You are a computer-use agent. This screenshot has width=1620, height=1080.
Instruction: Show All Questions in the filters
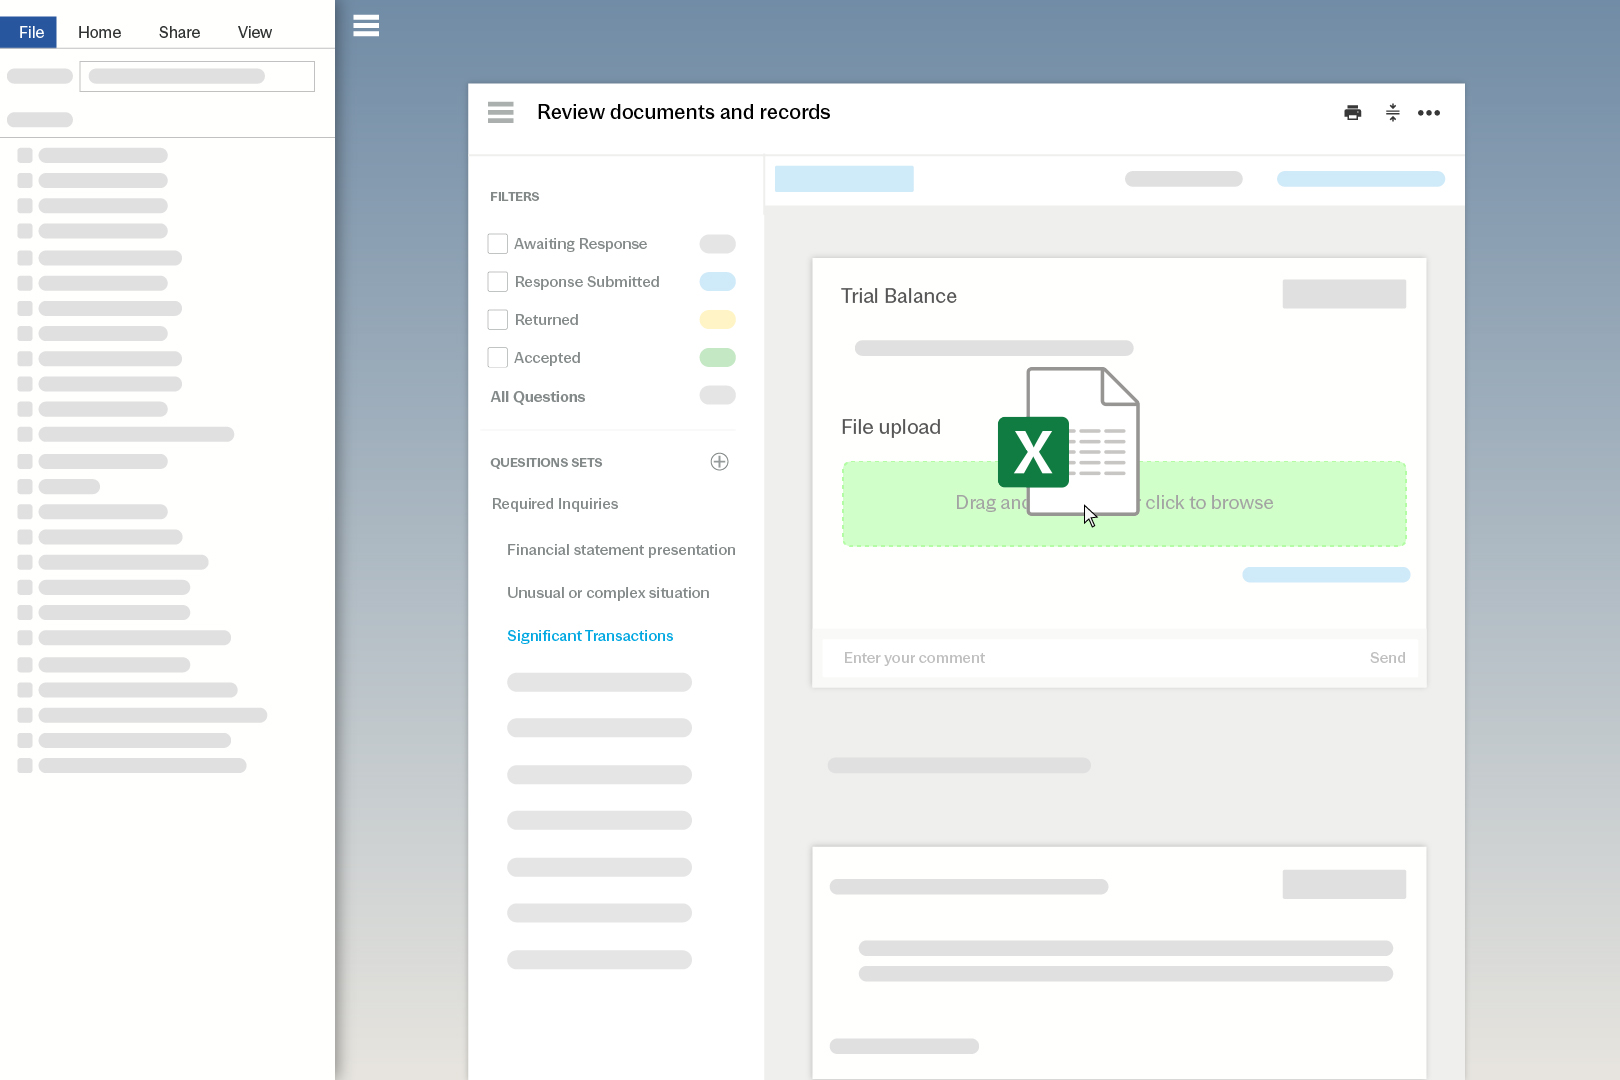coord(538,397)
